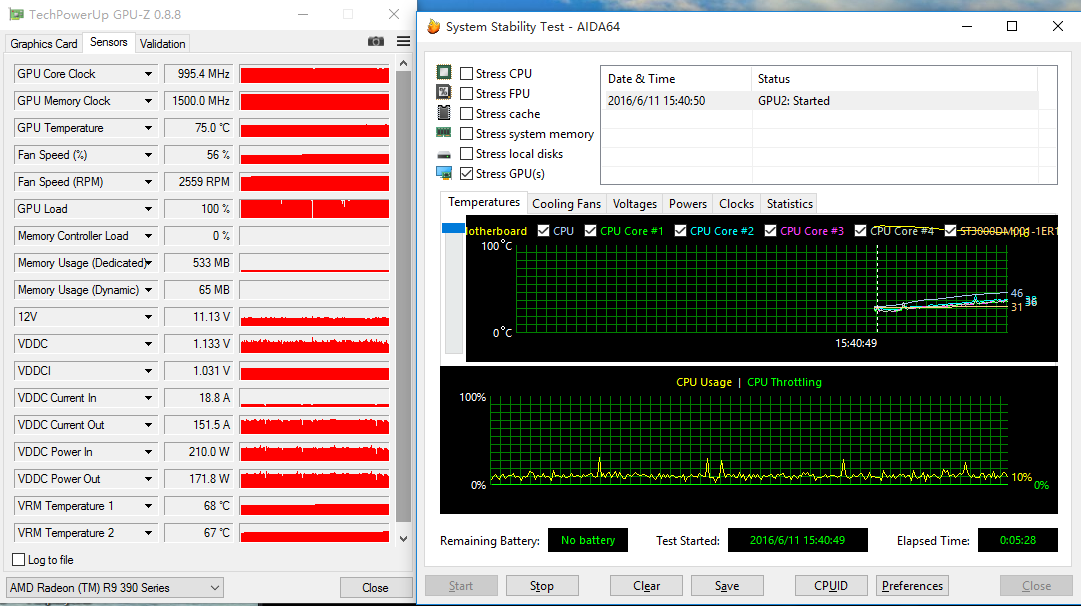Uncheck the Stress GPU(s) checkbox
This screenshot has height=606, width=1081.
[467, 173]
